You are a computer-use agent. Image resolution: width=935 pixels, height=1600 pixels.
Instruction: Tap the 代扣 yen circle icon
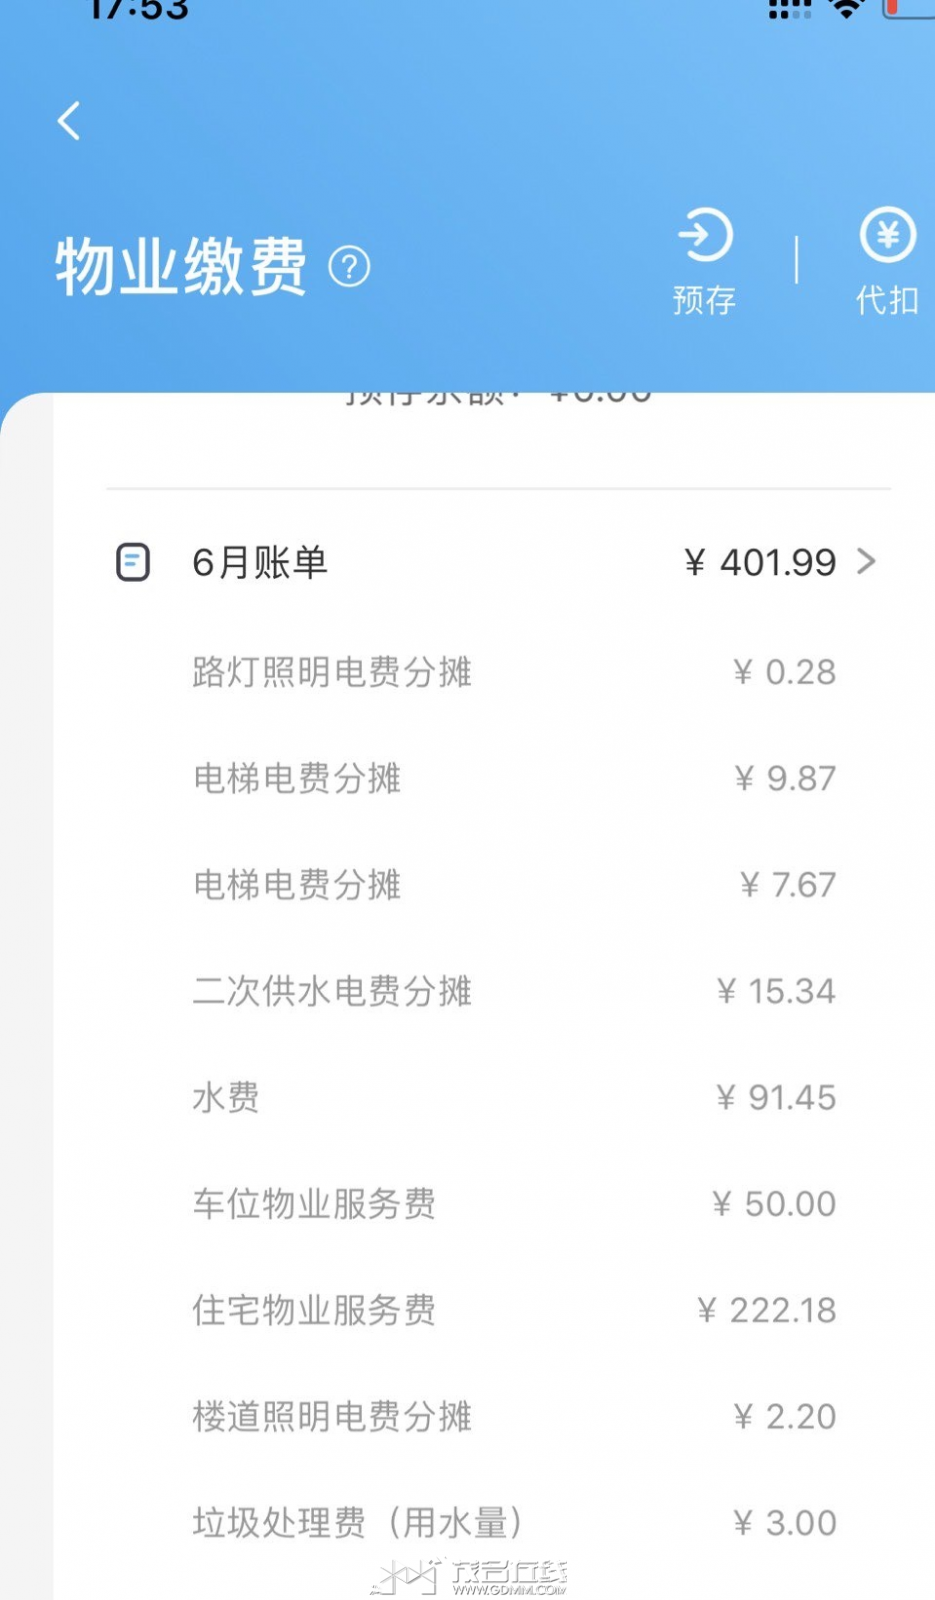coord(887,236)
